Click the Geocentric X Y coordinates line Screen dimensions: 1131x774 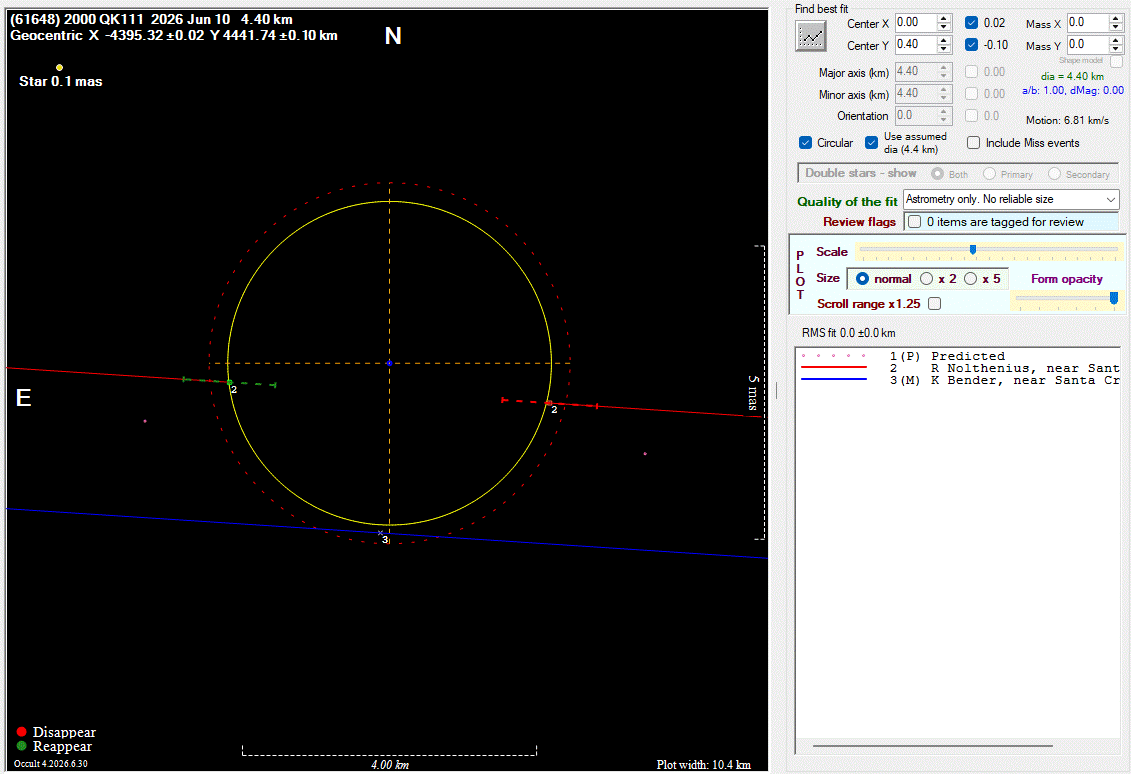coord(174,35)
